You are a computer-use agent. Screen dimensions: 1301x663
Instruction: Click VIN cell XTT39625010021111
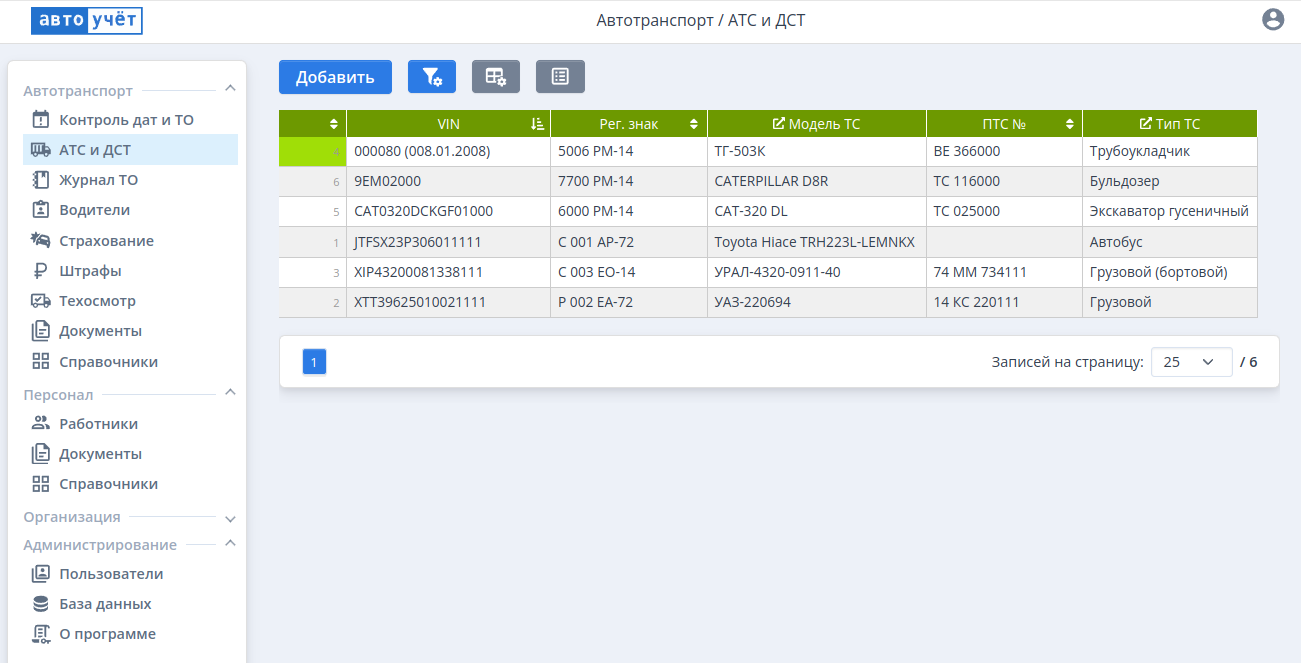pyautogui.click(x=448, y=302)
